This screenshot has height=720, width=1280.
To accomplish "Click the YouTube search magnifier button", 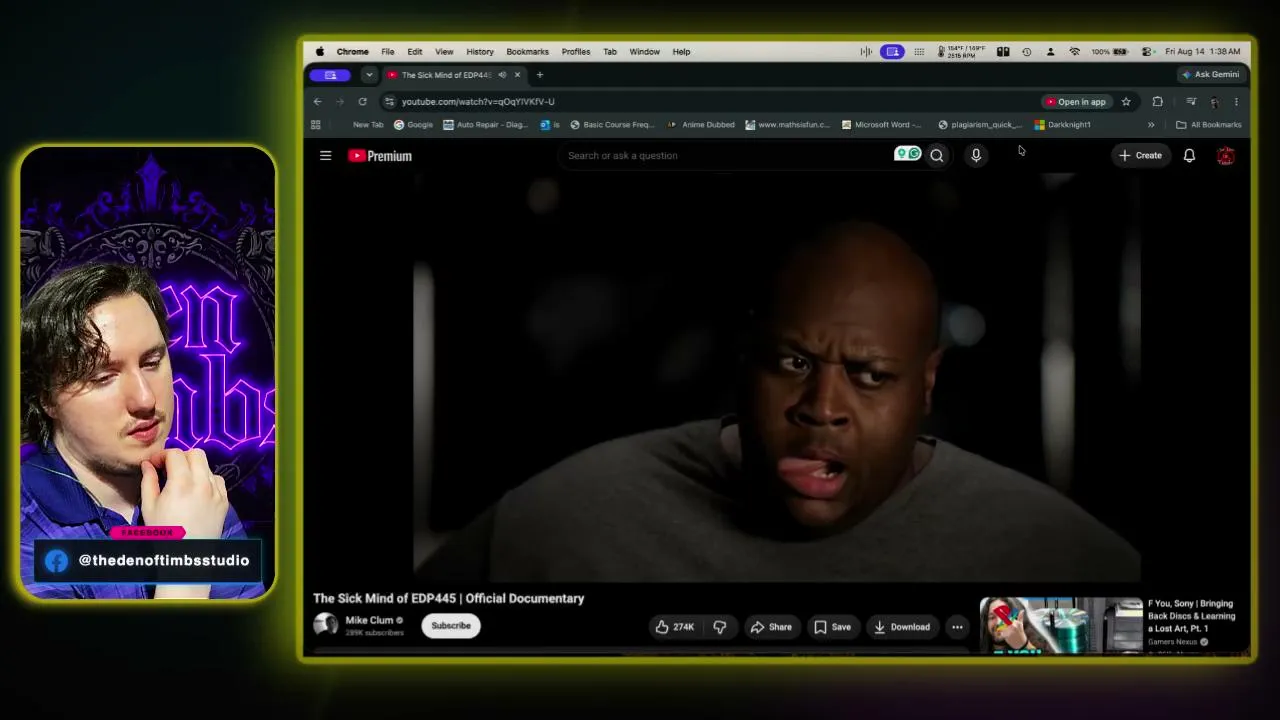I will tap(937, 156).
